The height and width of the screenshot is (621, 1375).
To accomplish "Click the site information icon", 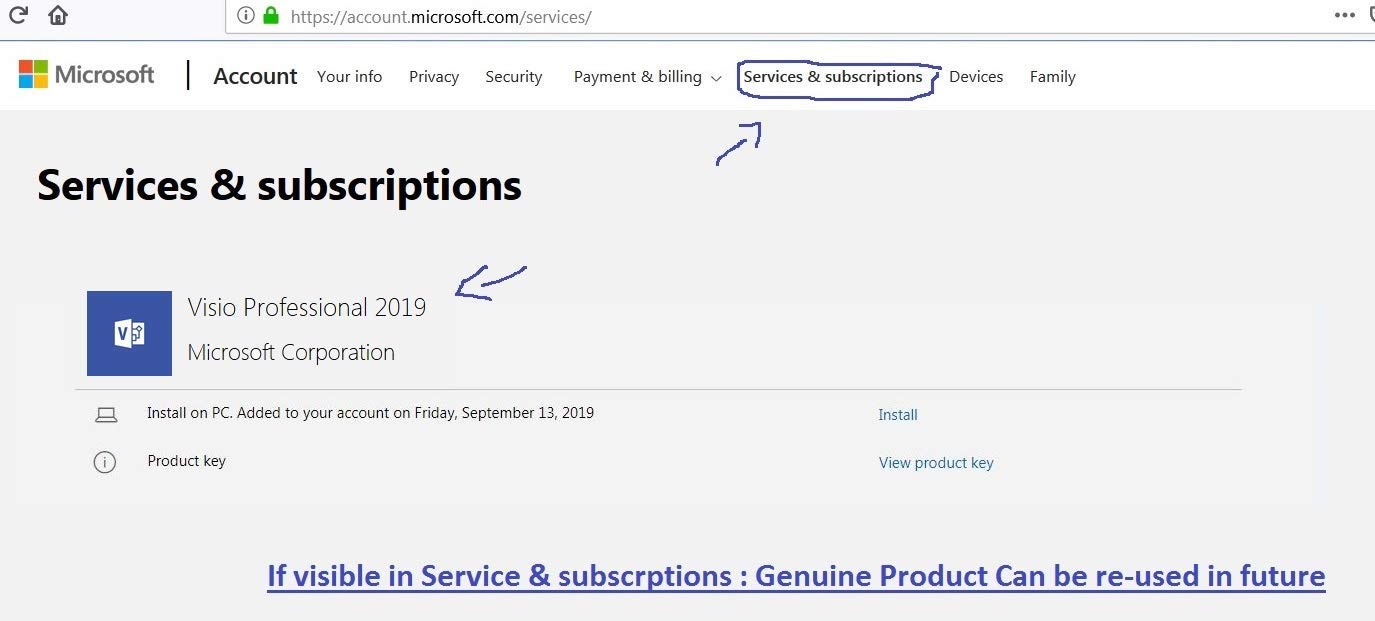I will click(x=246, y=16).
